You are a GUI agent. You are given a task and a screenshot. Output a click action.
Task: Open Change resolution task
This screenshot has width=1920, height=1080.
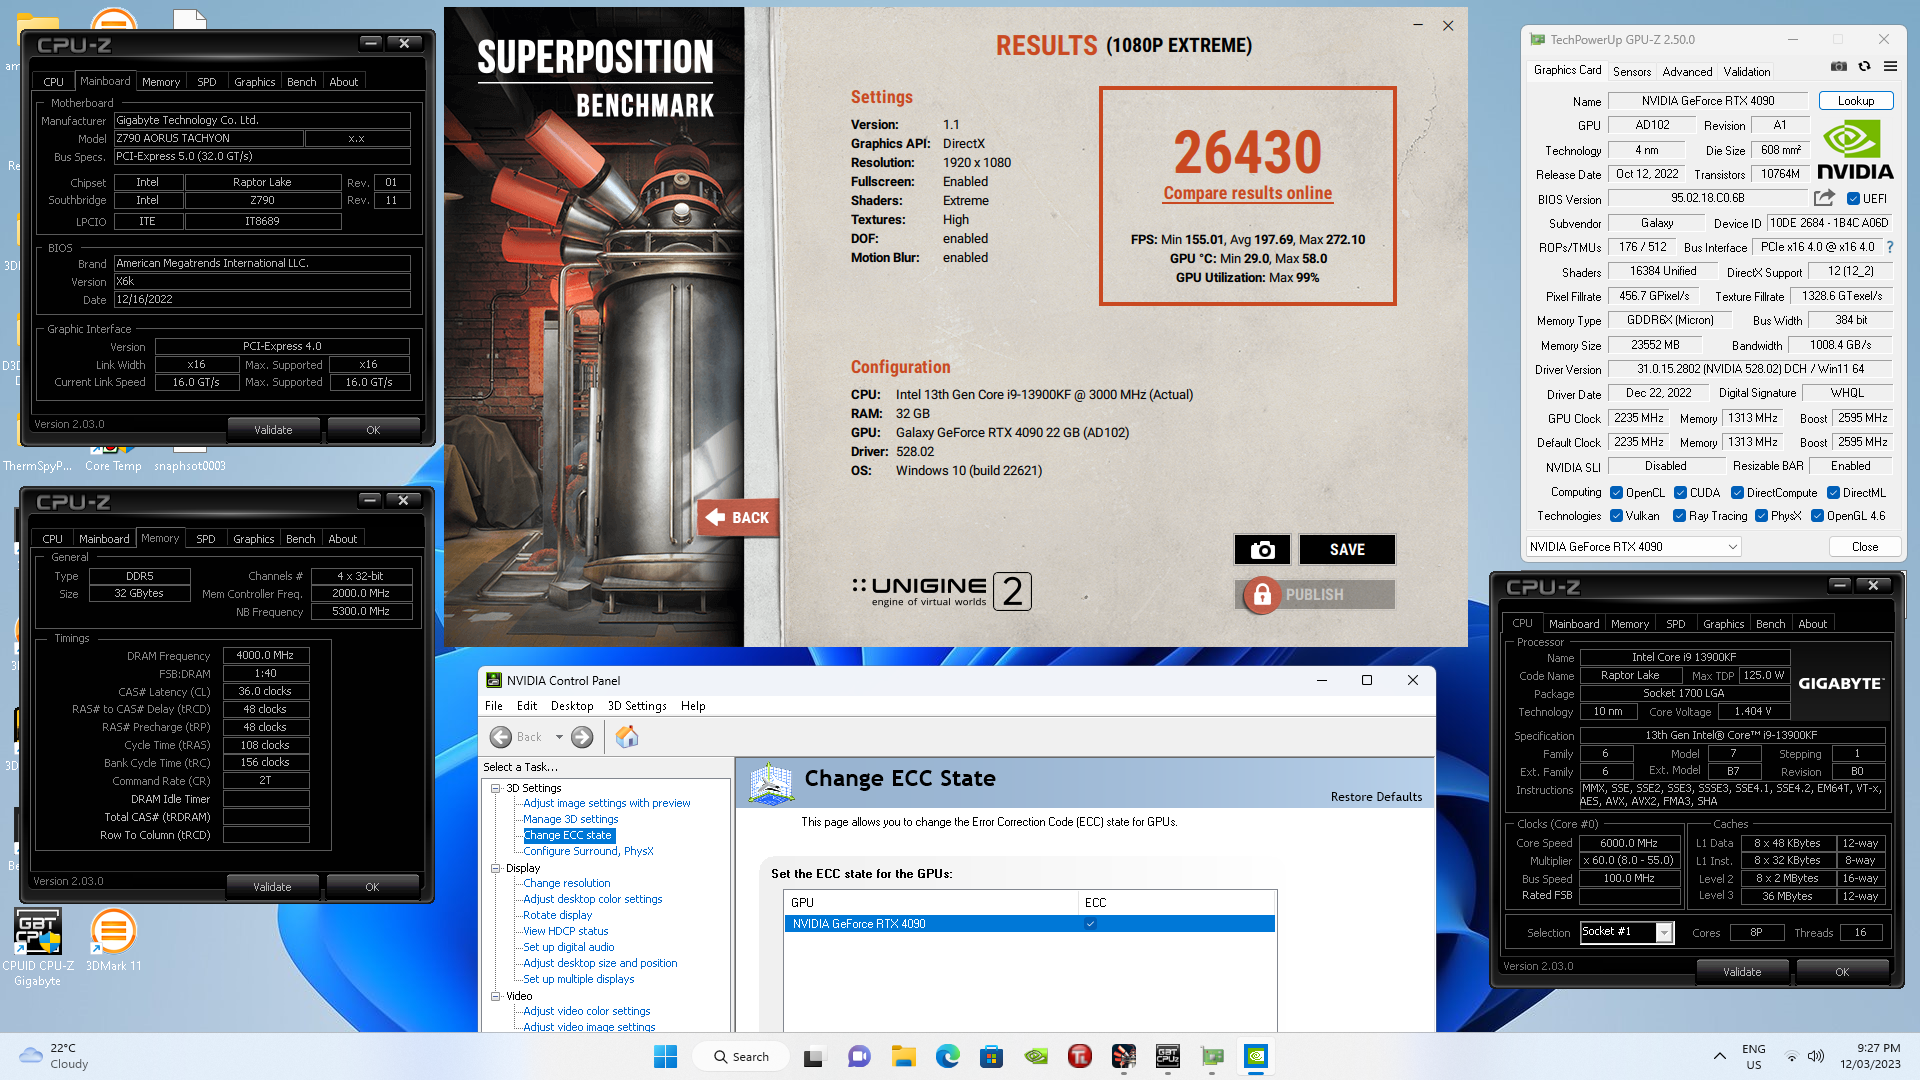[x=566, y=883]
